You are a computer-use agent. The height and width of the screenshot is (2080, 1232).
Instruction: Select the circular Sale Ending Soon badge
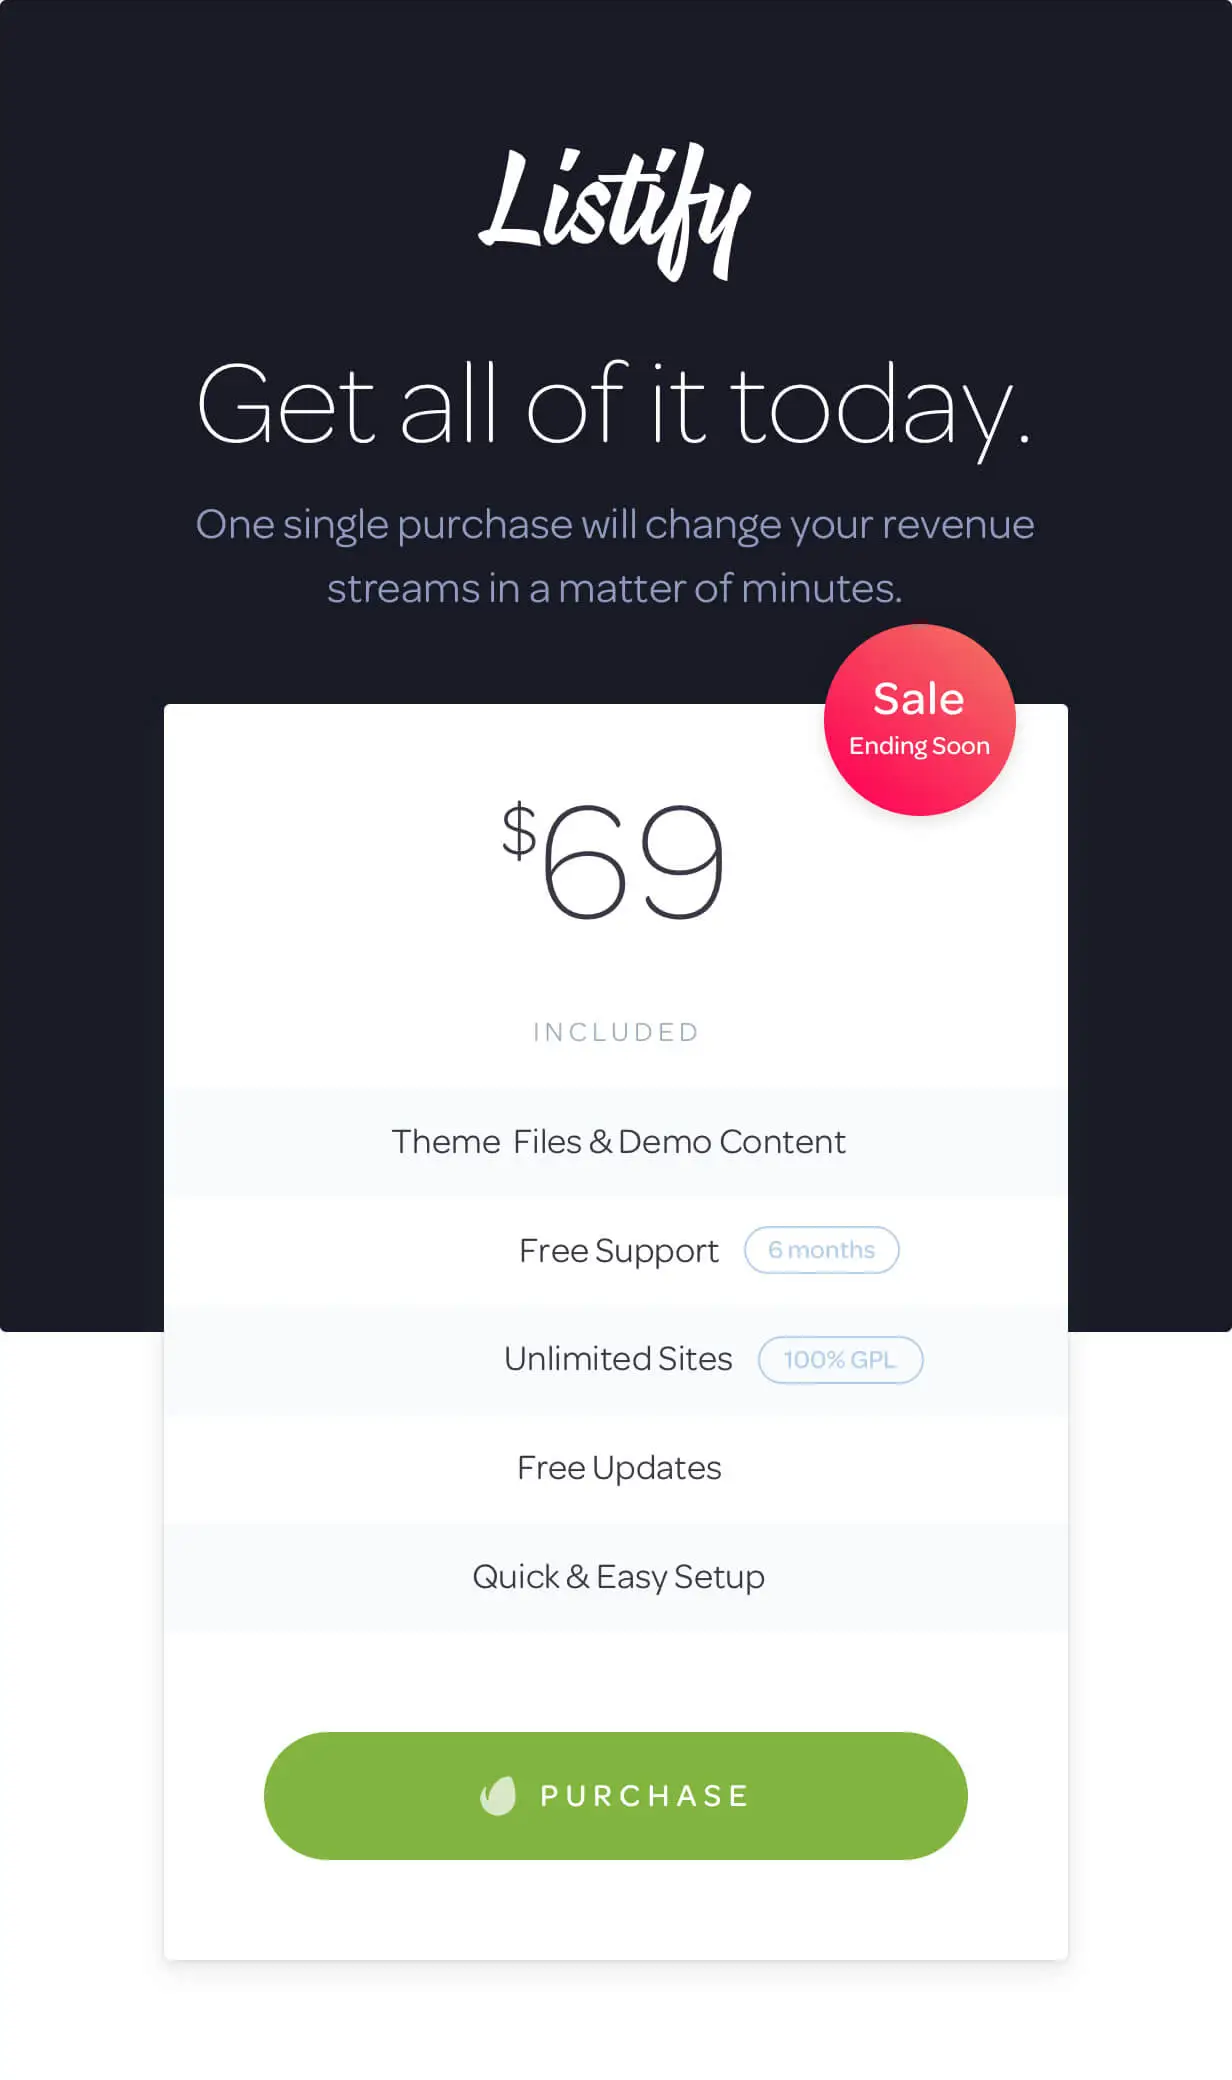pyautogui.click(x=919, y=719)
